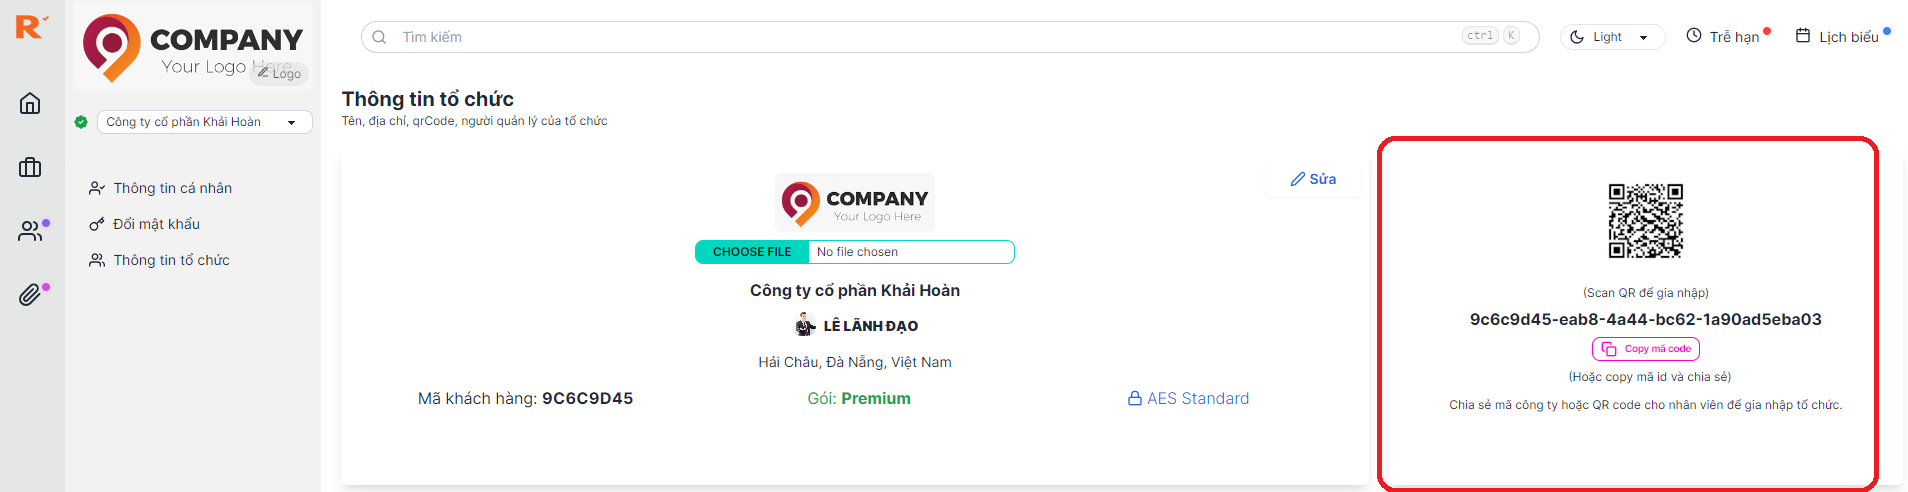
Task: Go to Thông tin tổ chức menu item
Action: coord(171,260)
